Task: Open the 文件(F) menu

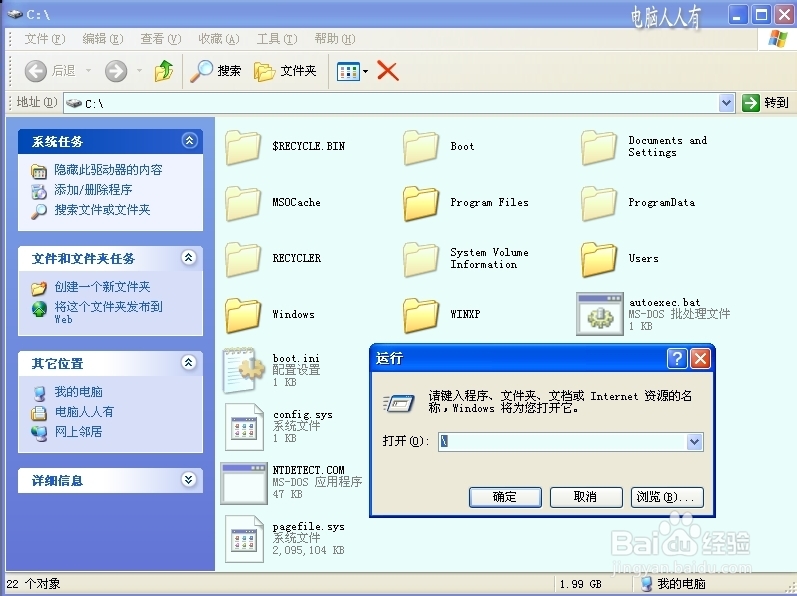Action: 45,39
